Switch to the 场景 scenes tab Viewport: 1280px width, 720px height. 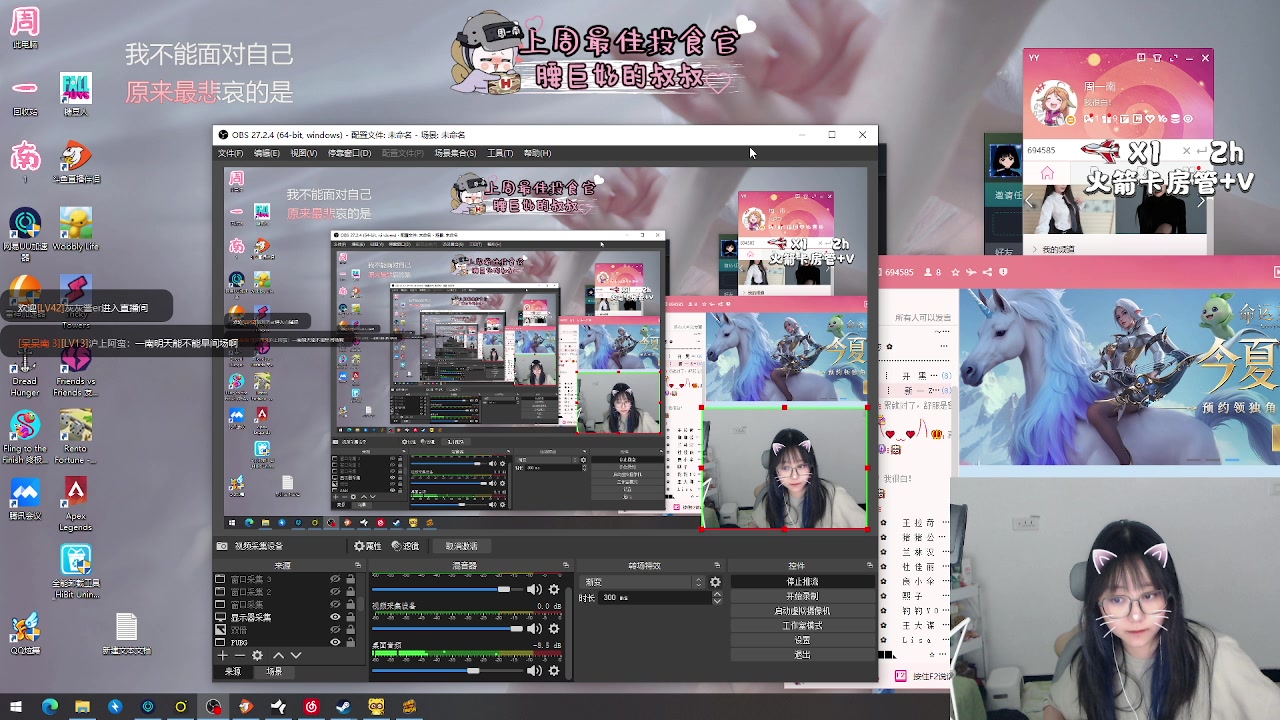pos(274,672)
